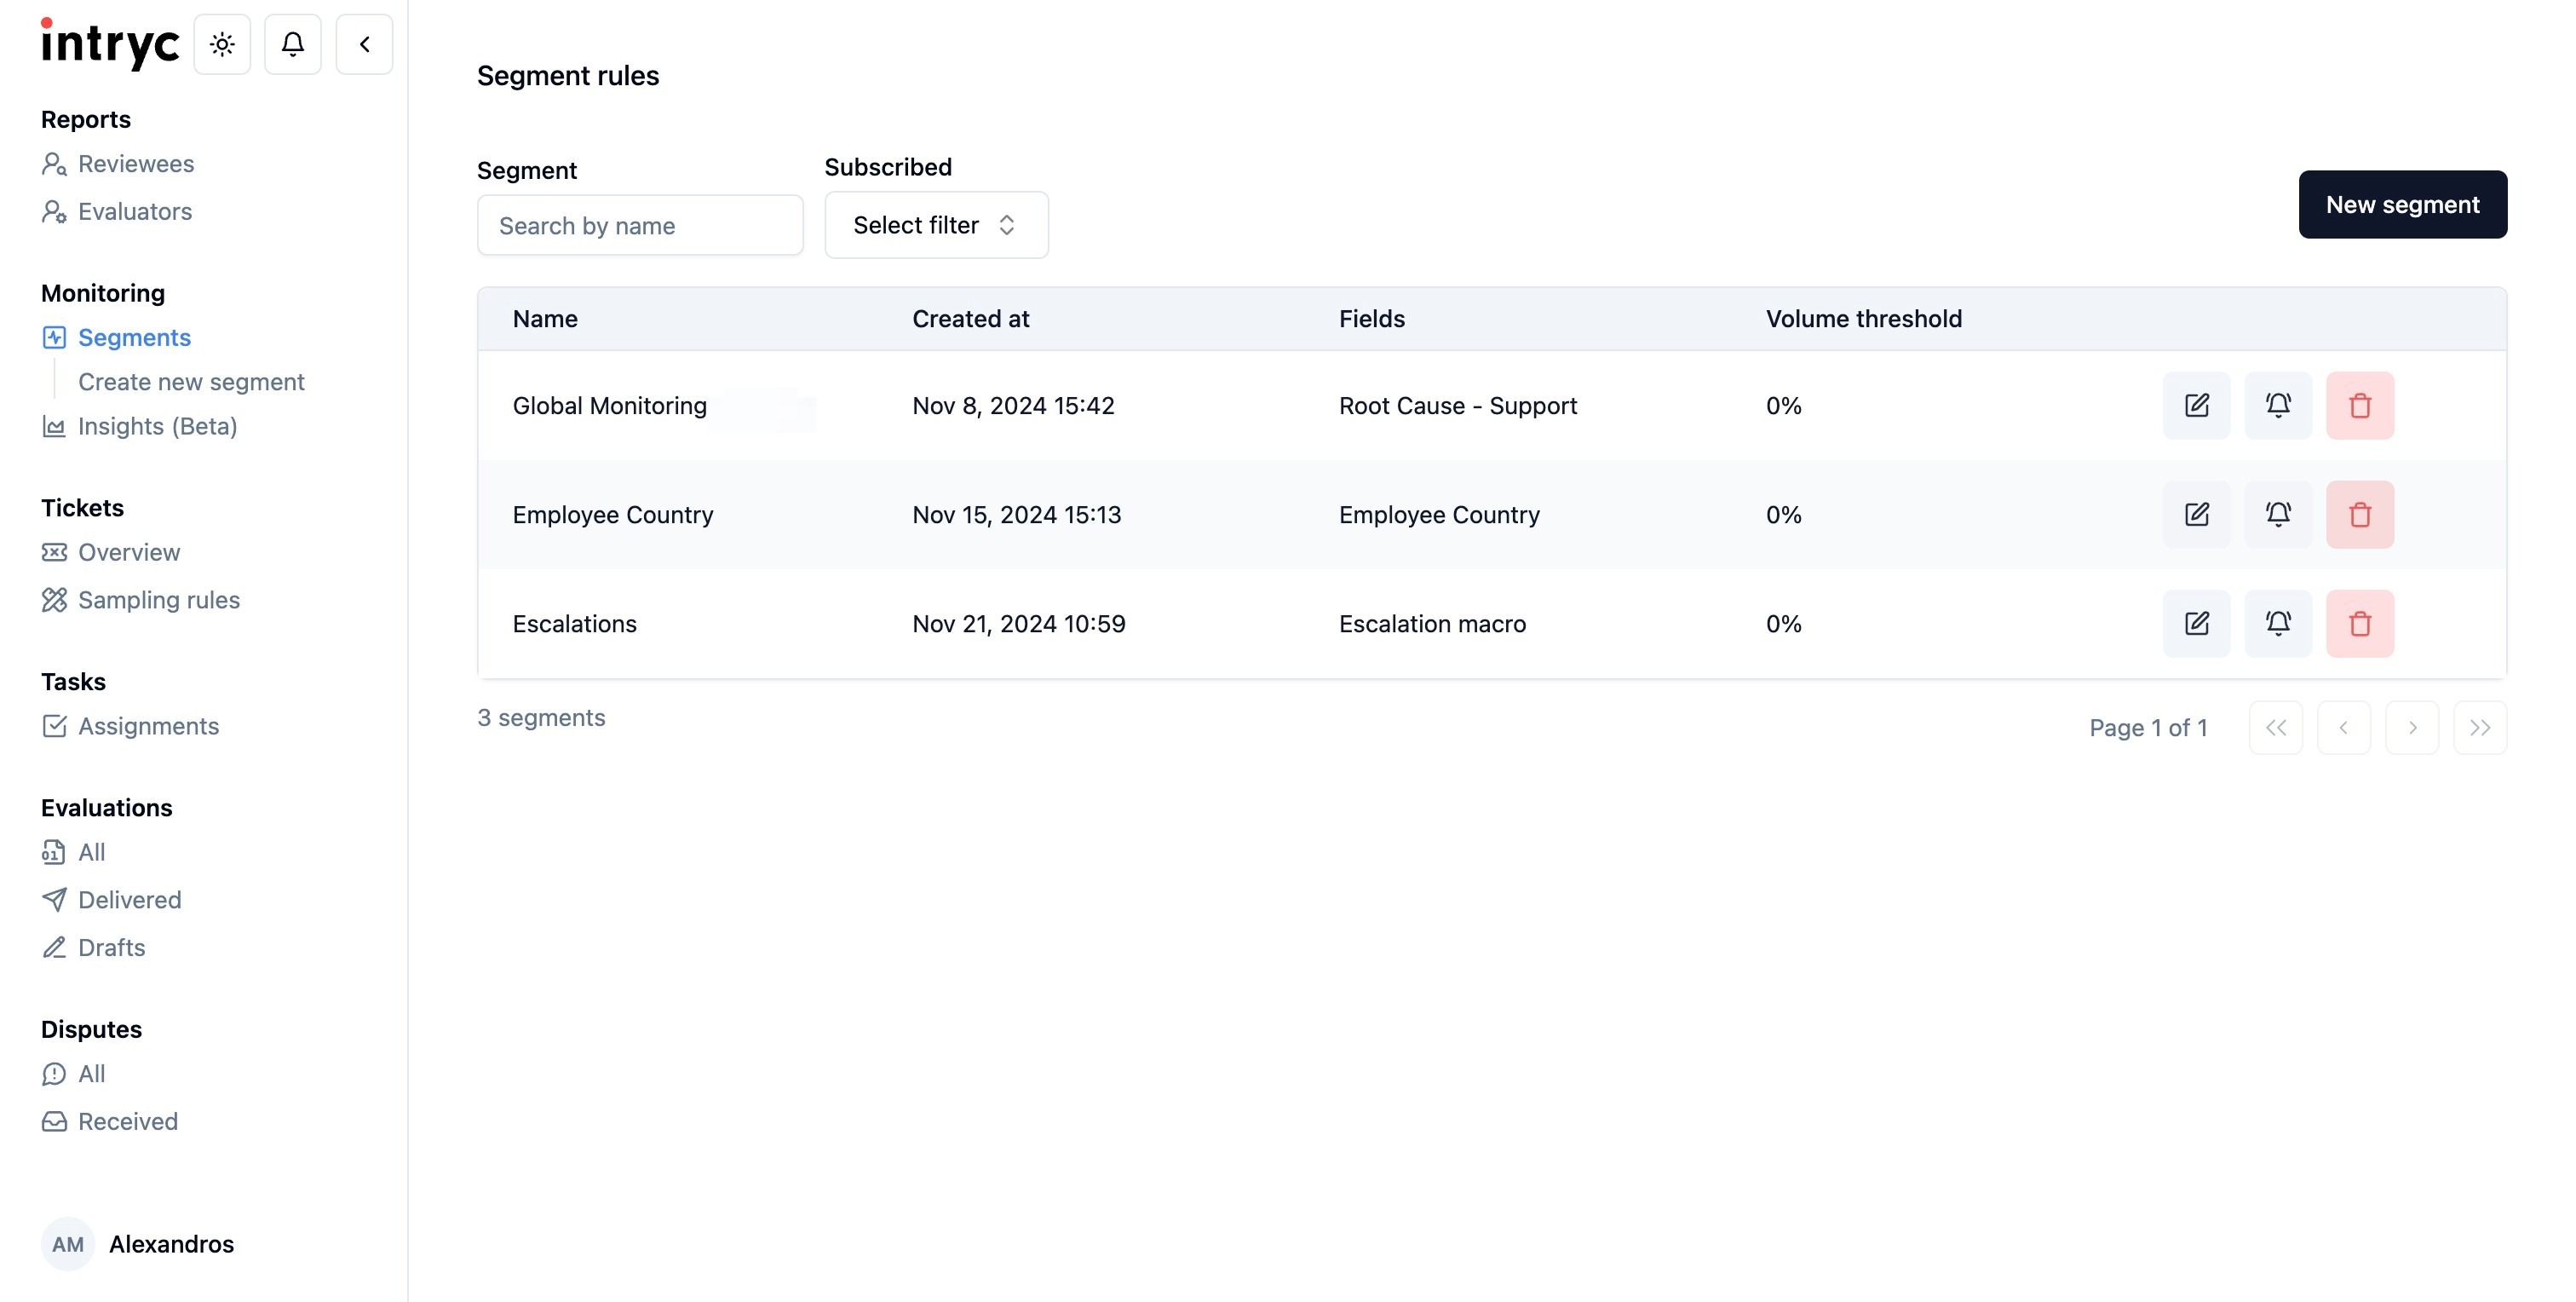Focus the Search by name field

(640, 225)
